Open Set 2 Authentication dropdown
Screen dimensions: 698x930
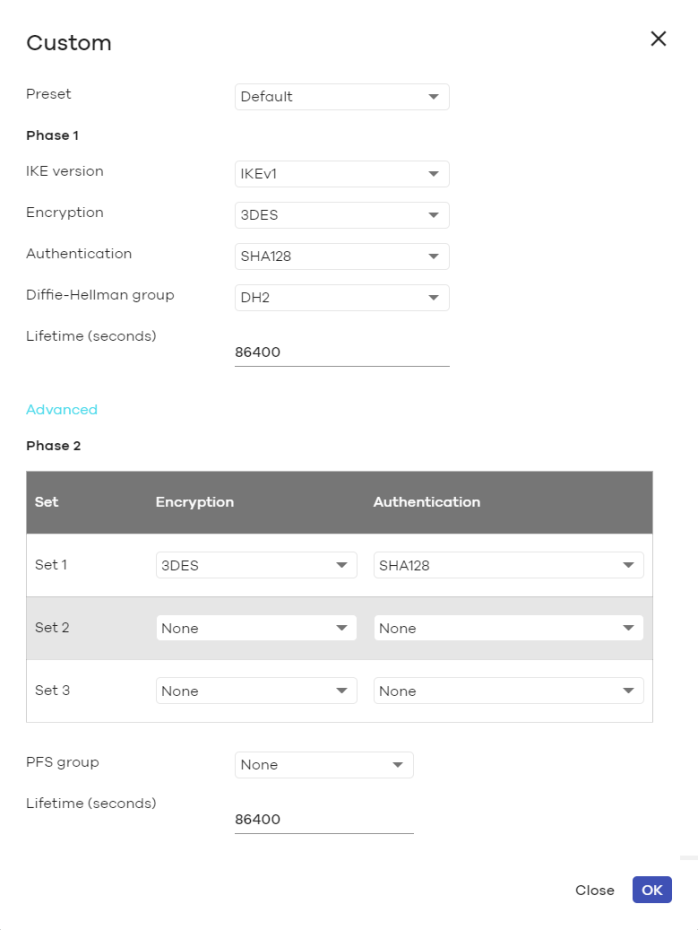(x=508, y=628)
